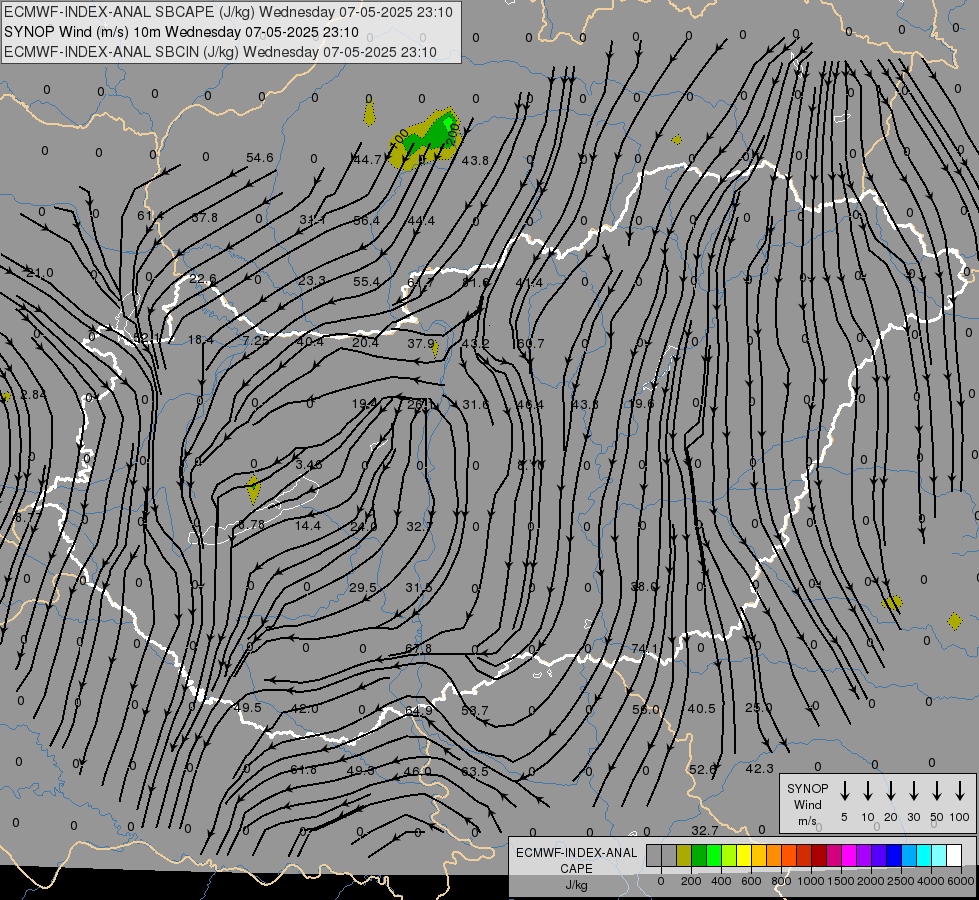Click the 2500 tick label on CAPE scale

[901, 881]
